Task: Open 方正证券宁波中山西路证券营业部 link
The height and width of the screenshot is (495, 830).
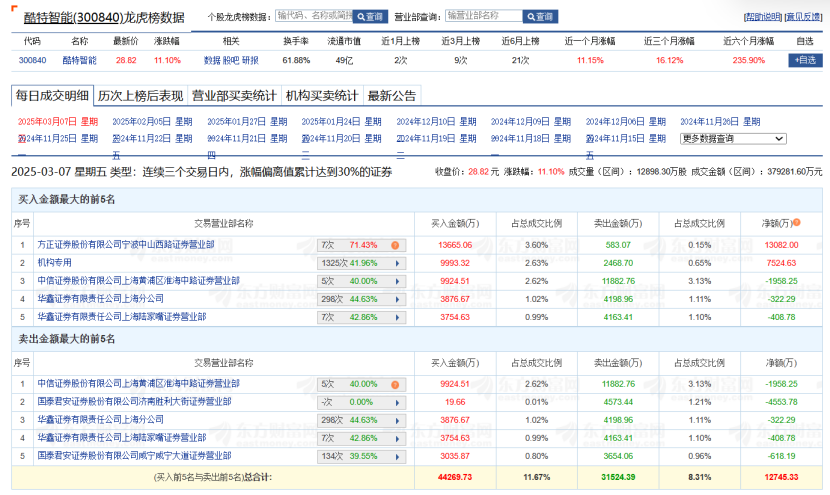Action: pyautogui.click(x=125, y=245)
